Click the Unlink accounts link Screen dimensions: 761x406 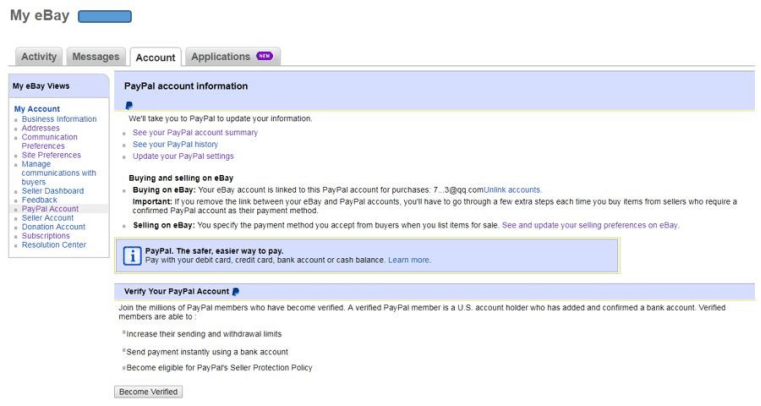point(512,189)
